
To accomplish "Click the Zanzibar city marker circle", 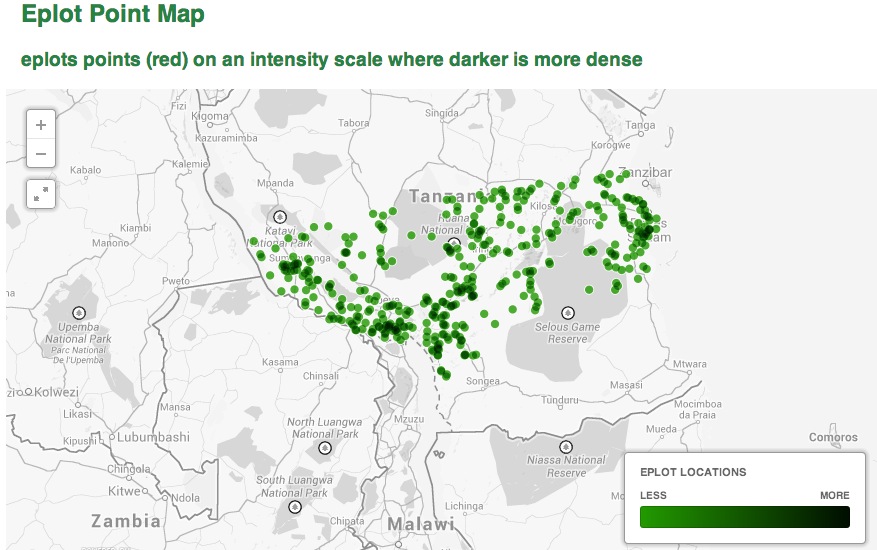I will pyautogui.click(x=645, y=184).
